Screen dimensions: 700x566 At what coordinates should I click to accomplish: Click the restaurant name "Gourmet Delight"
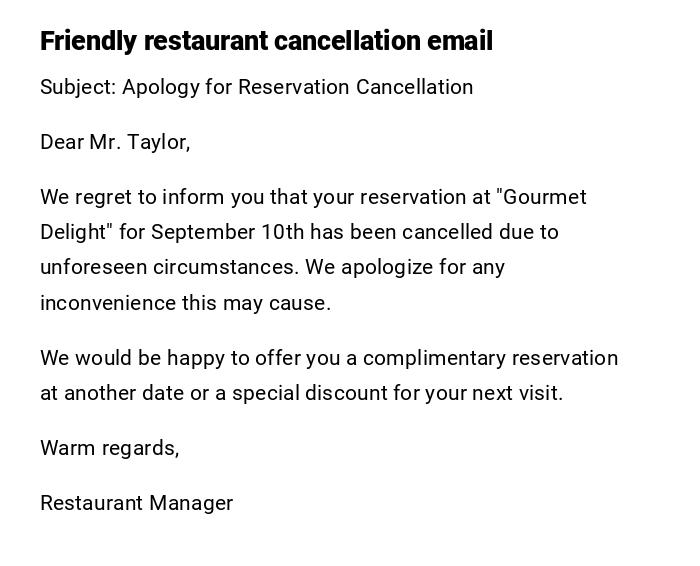pyautogui.click(x=540, y=197)
